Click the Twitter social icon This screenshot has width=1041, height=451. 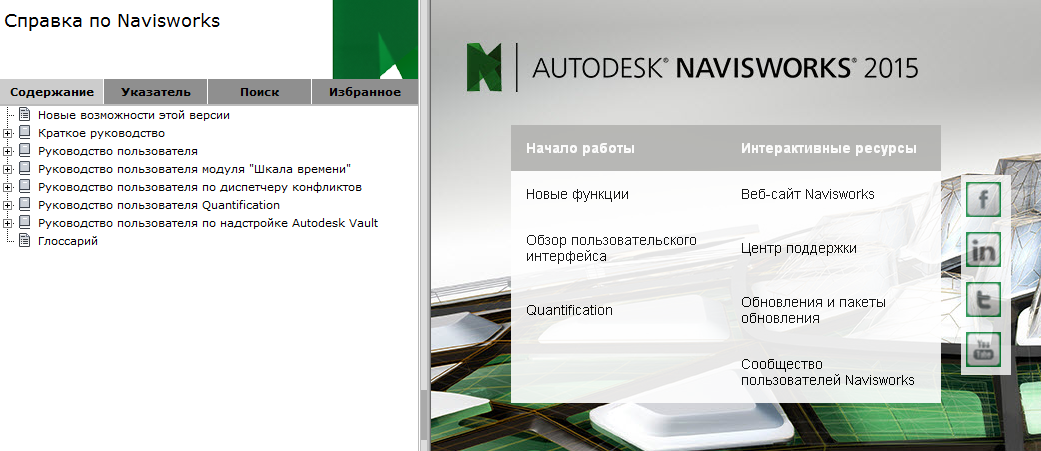click(x=983, y=300)
